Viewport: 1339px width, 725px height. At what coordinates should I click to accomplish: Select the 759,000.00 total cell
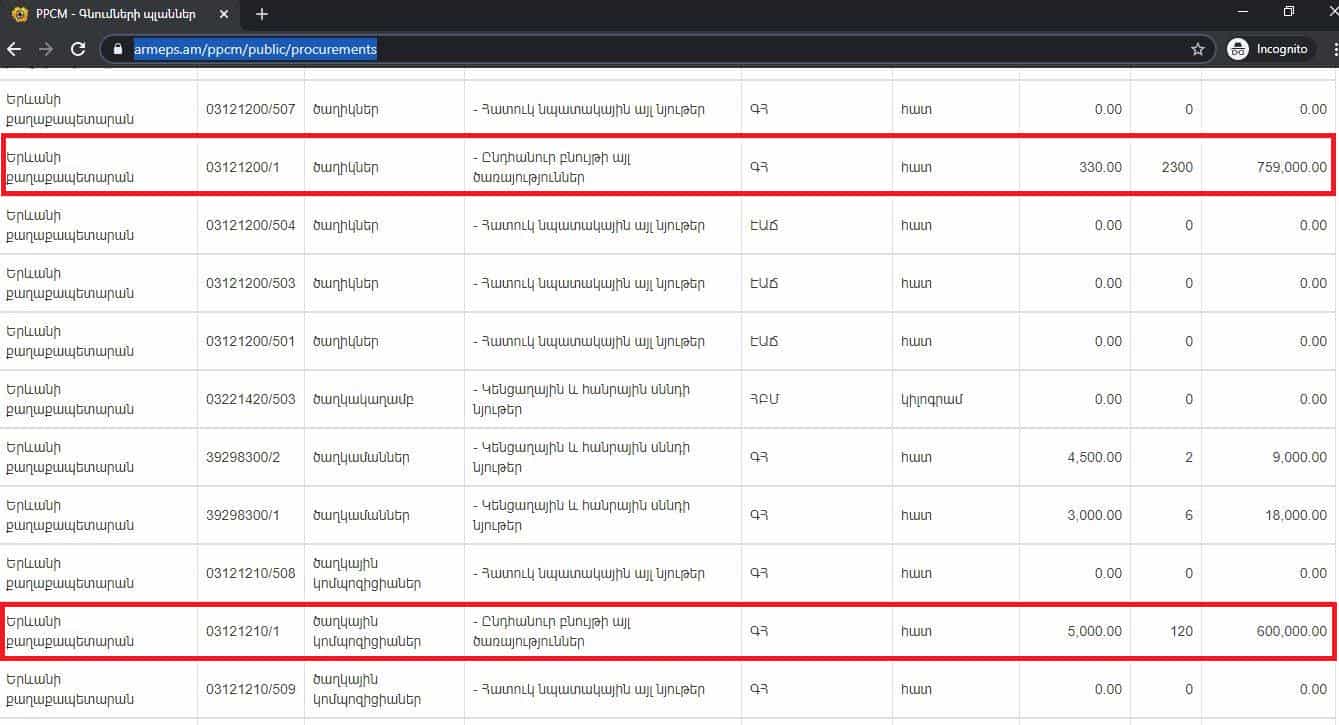[1291, 168]
